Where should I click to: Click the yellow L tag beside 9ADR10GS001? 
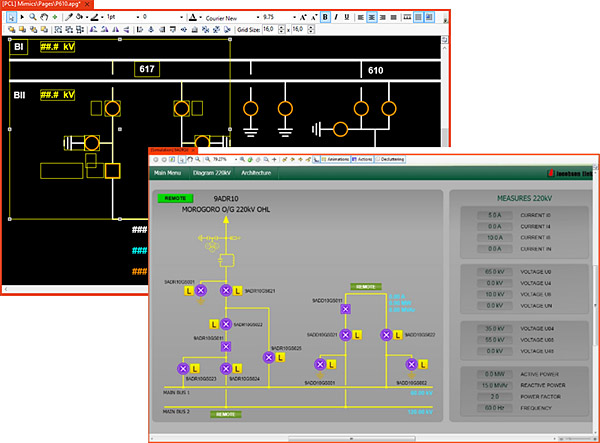(x=187, y=290)
